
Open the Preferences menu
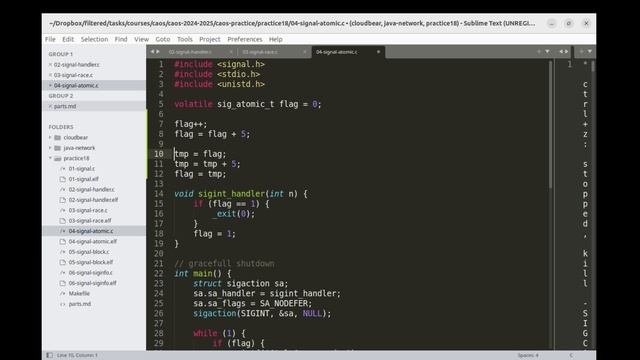pyautogui.click(x=244, y=39)
